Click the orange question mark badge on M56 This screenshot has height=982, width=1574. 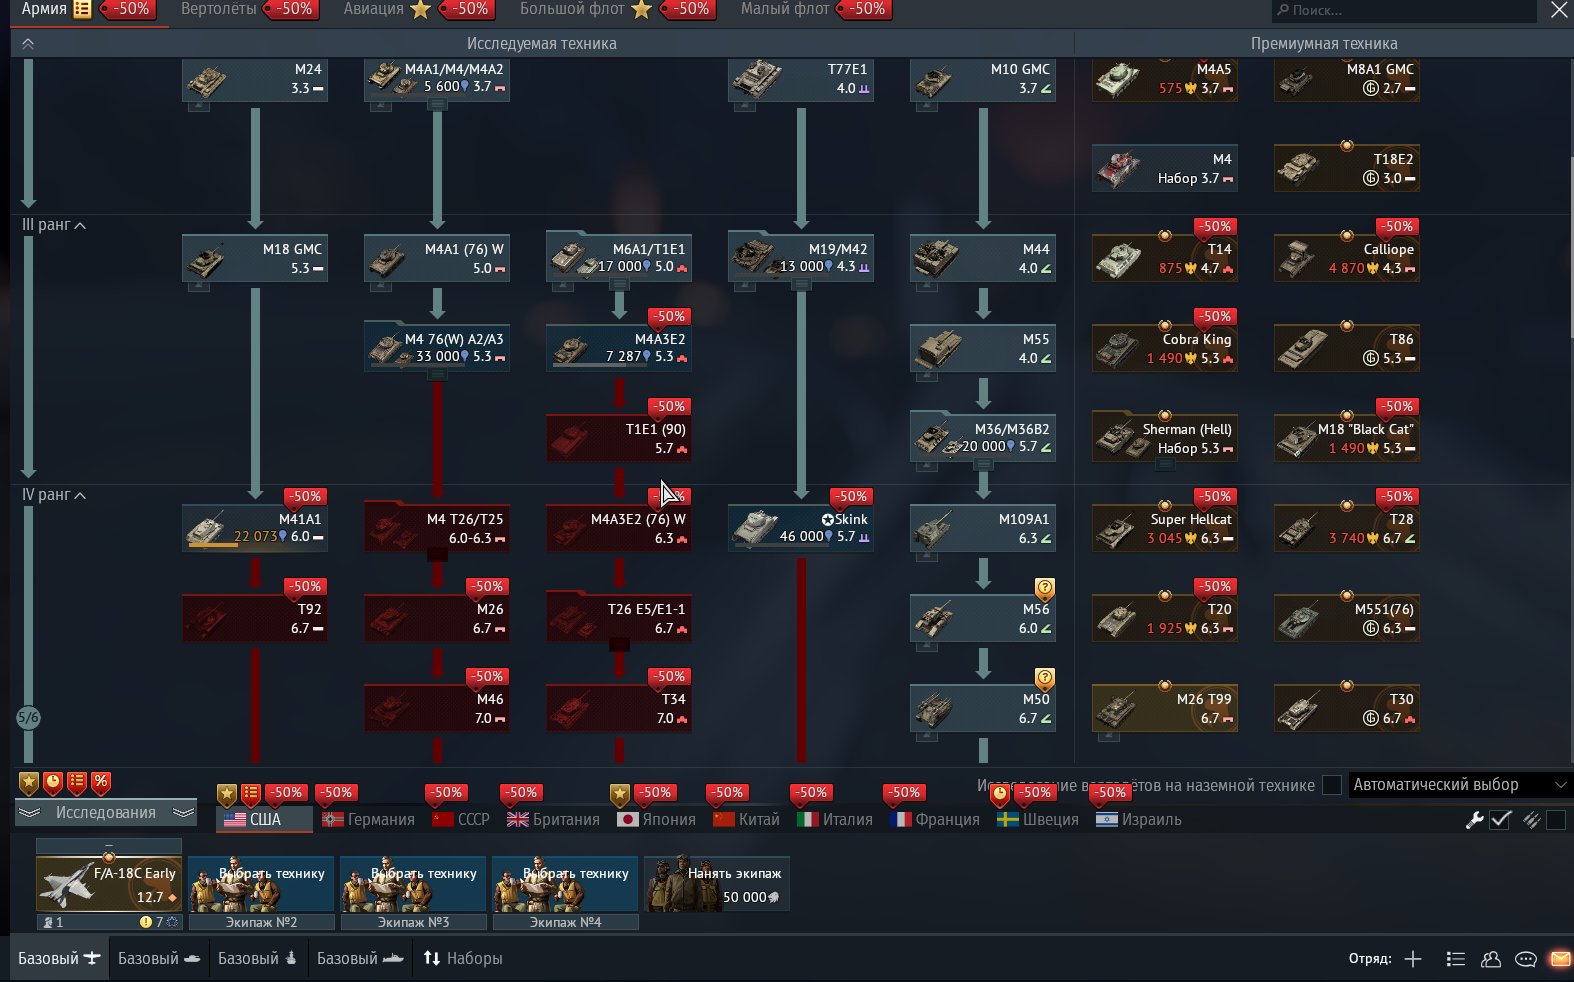pos(1044,588)
